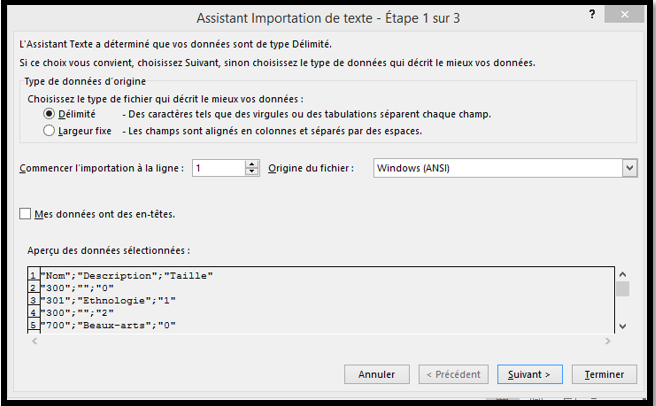Click the right arrow of horizontal scrollbar
Image resolution: width=656 pixels, height=406 pixels.
[x=603, y=342]
